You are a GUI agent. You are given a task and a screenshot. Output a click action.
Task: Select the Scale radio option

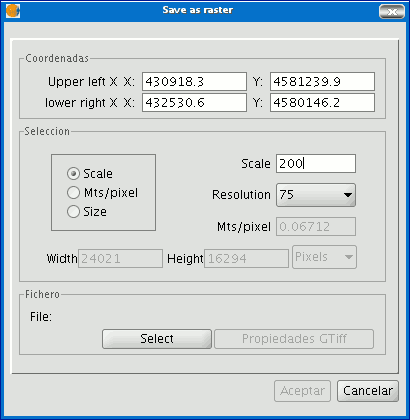(73, 174)
